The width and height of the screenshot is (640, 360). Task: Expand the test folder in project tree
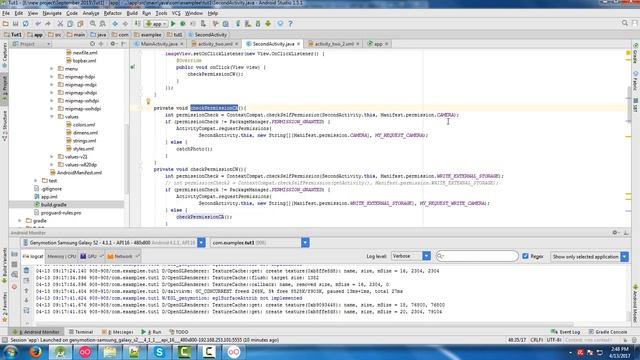point(36,181)
